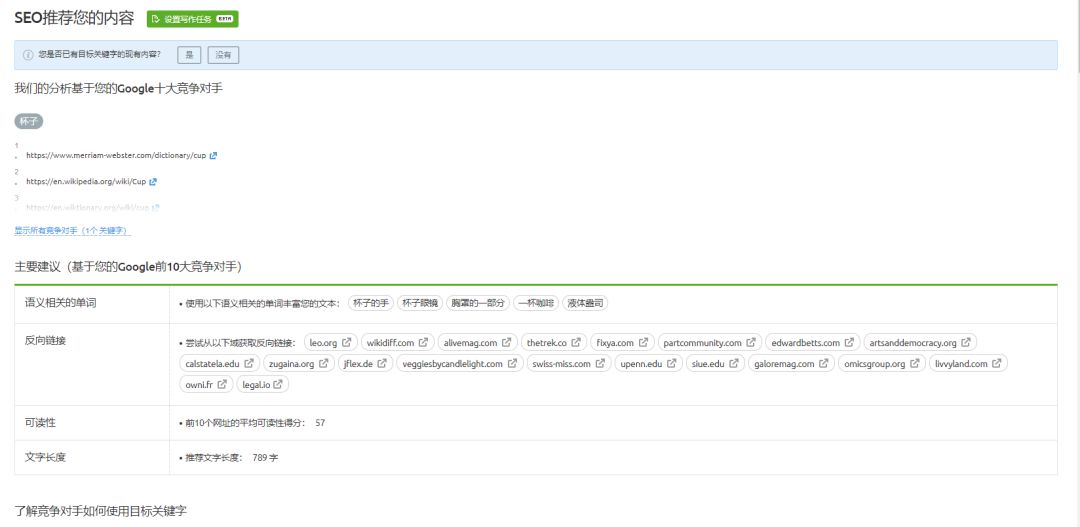The width and height of the screenshot is (1080, 527).
Task: Open siue.edu external link icon
Action: coord(734,364)
